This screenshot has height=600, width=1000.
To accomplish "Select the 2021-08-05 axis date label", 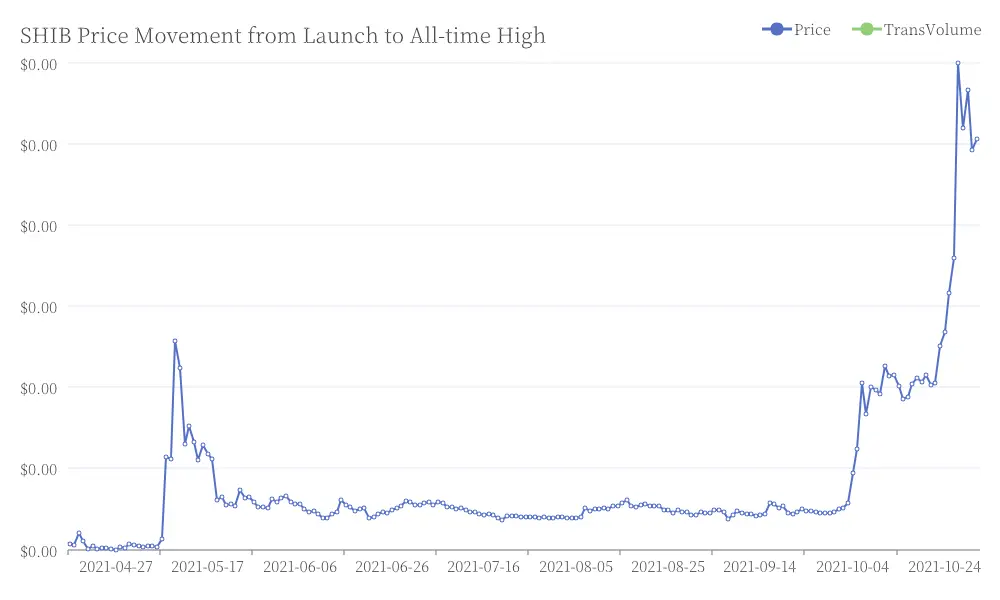I will 576,566.
